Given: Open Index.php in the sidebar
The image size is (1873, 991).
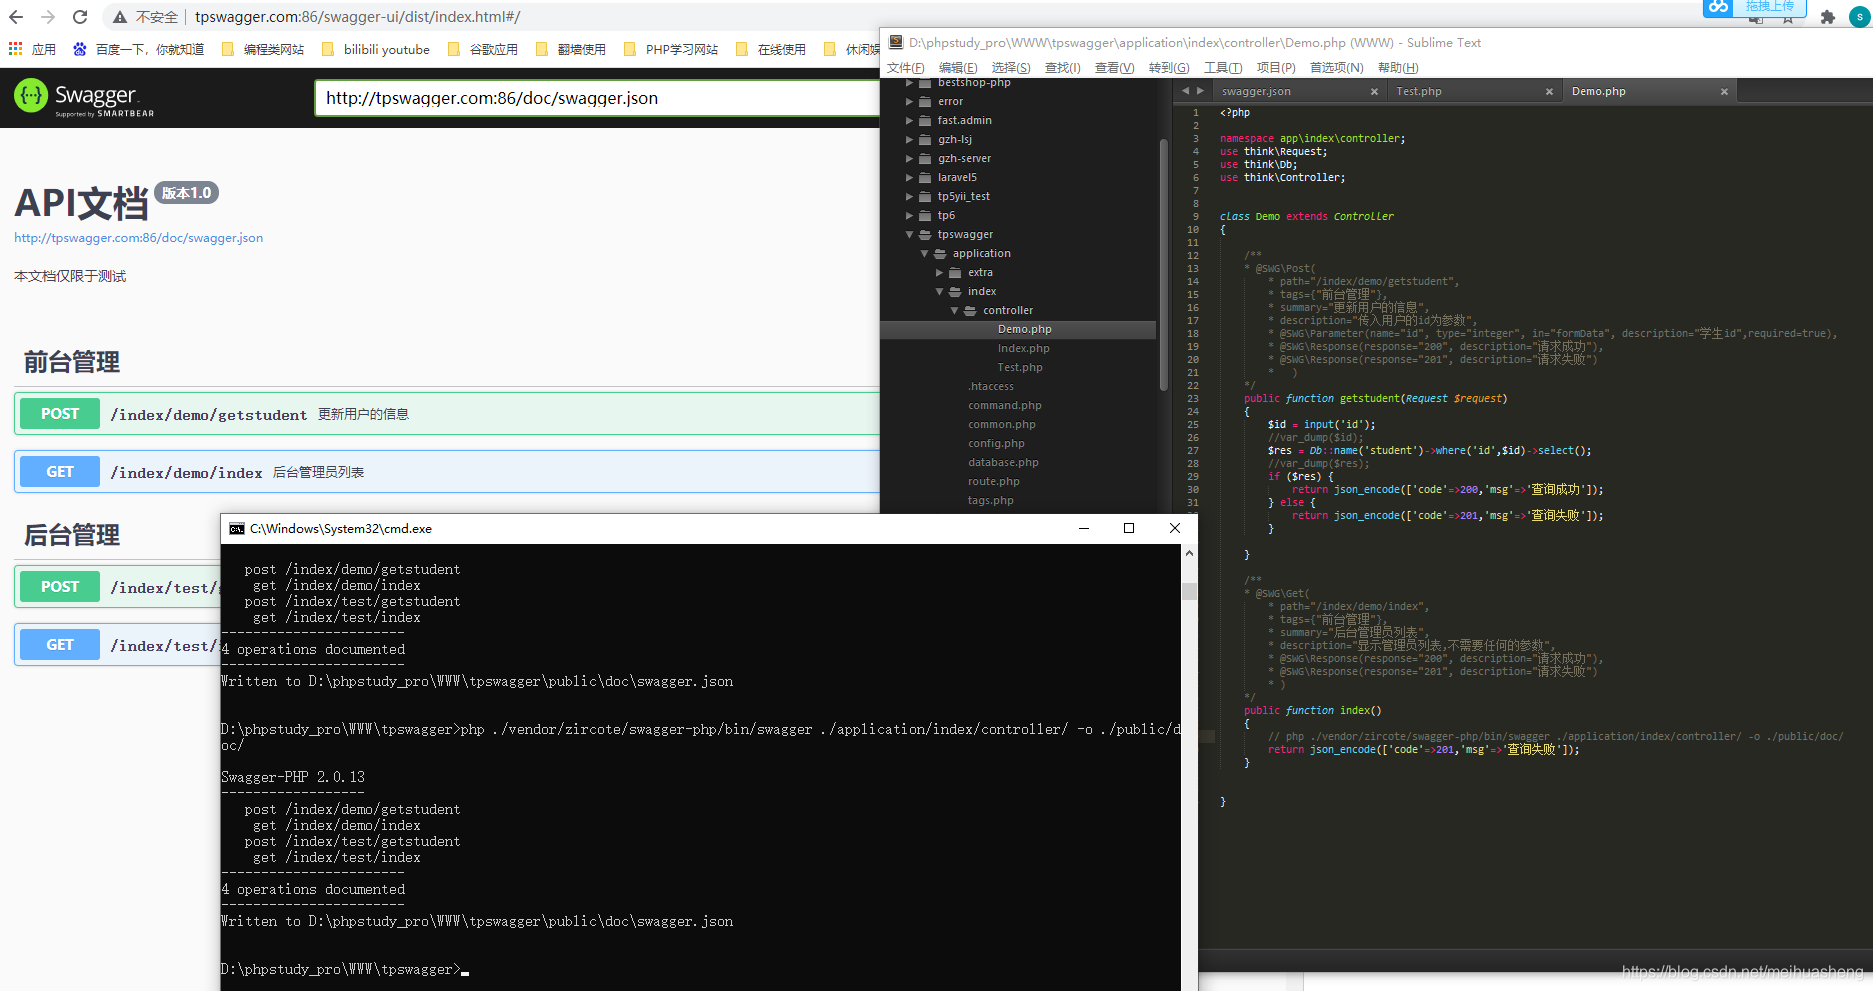Looking at the screenshot, I should coord(1023,349).
